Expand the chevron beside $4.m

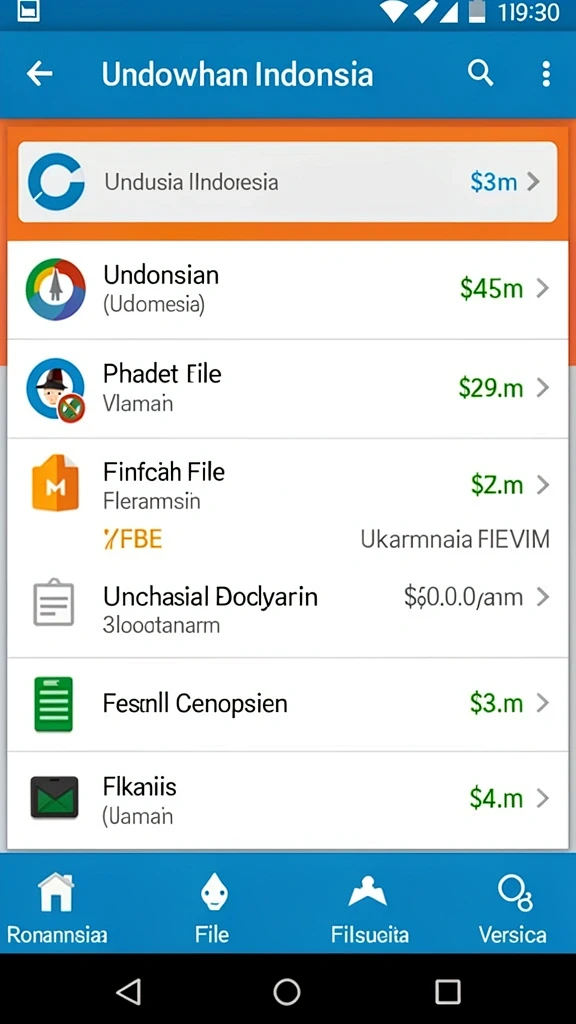coord(542,797)
